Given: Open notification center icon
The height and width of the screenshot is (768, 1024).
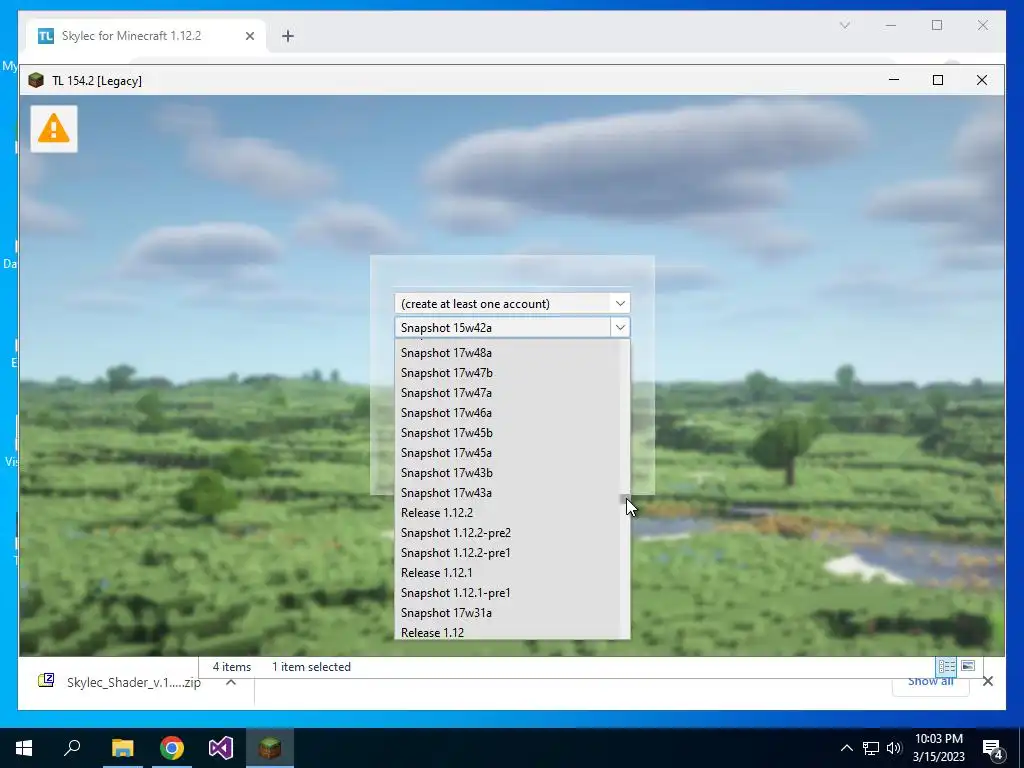Looking at the screenshot, I should click(x=995, y=748).
